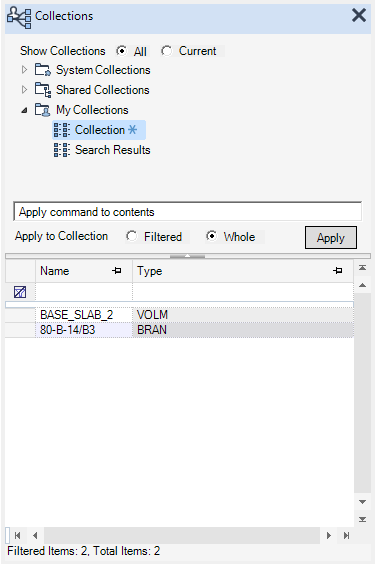The image size is (375, 564).
Task: Select the Collection tree item
Action: pos(99,130)
